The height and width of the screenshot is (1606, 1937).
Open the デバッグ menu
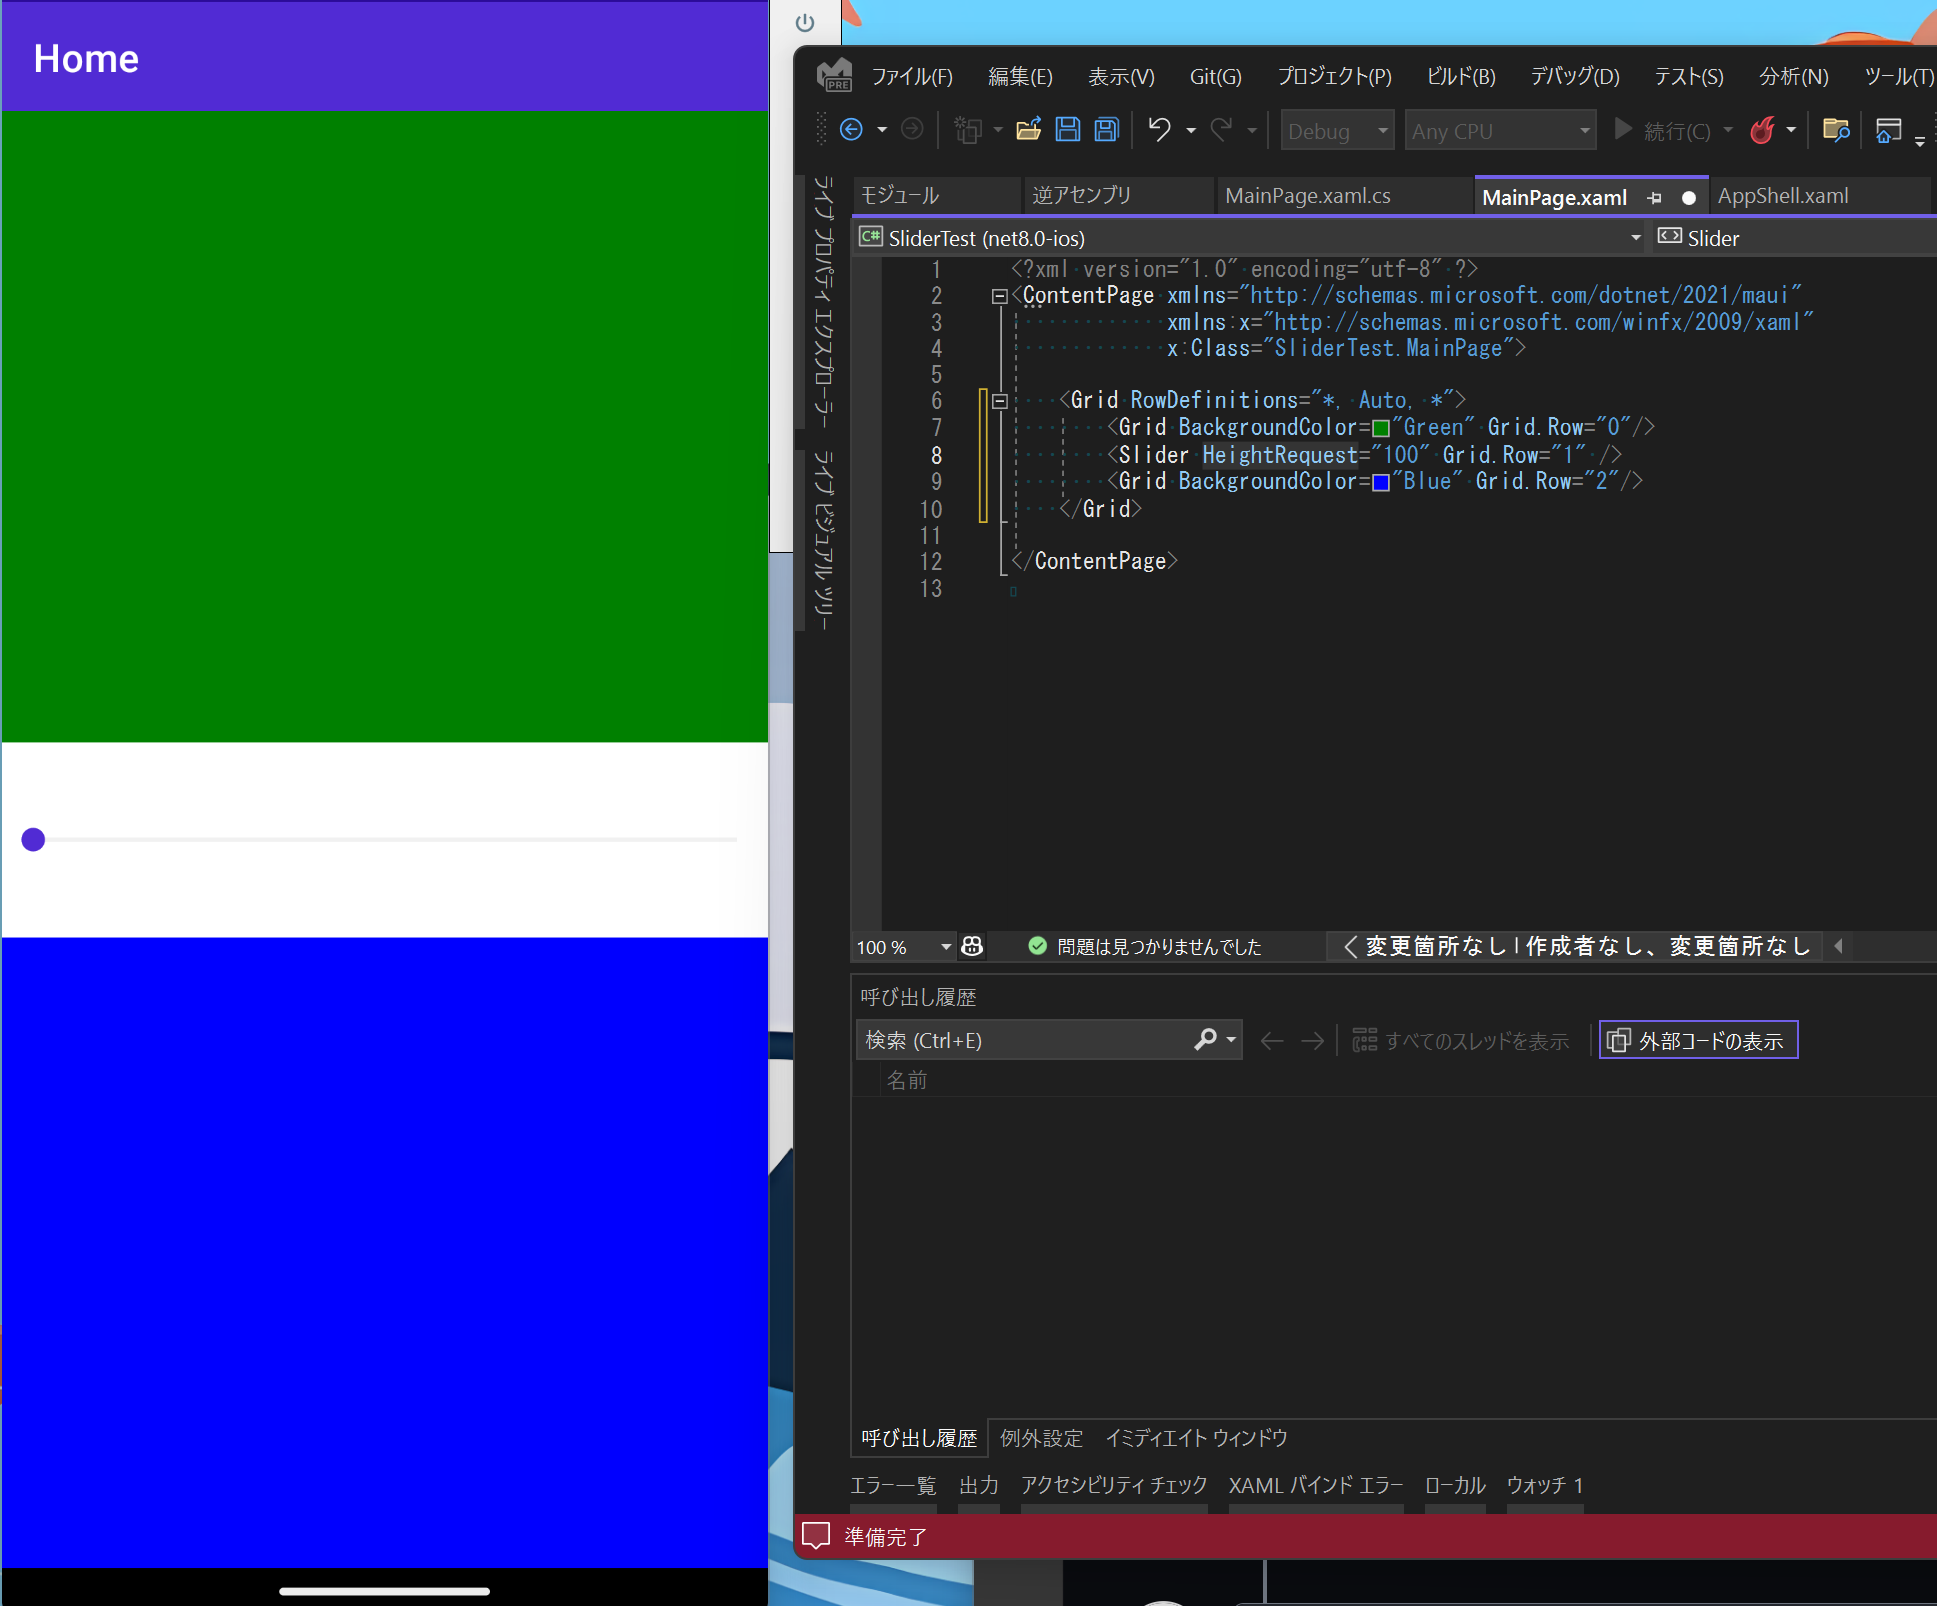click(x=1573, y=76)
